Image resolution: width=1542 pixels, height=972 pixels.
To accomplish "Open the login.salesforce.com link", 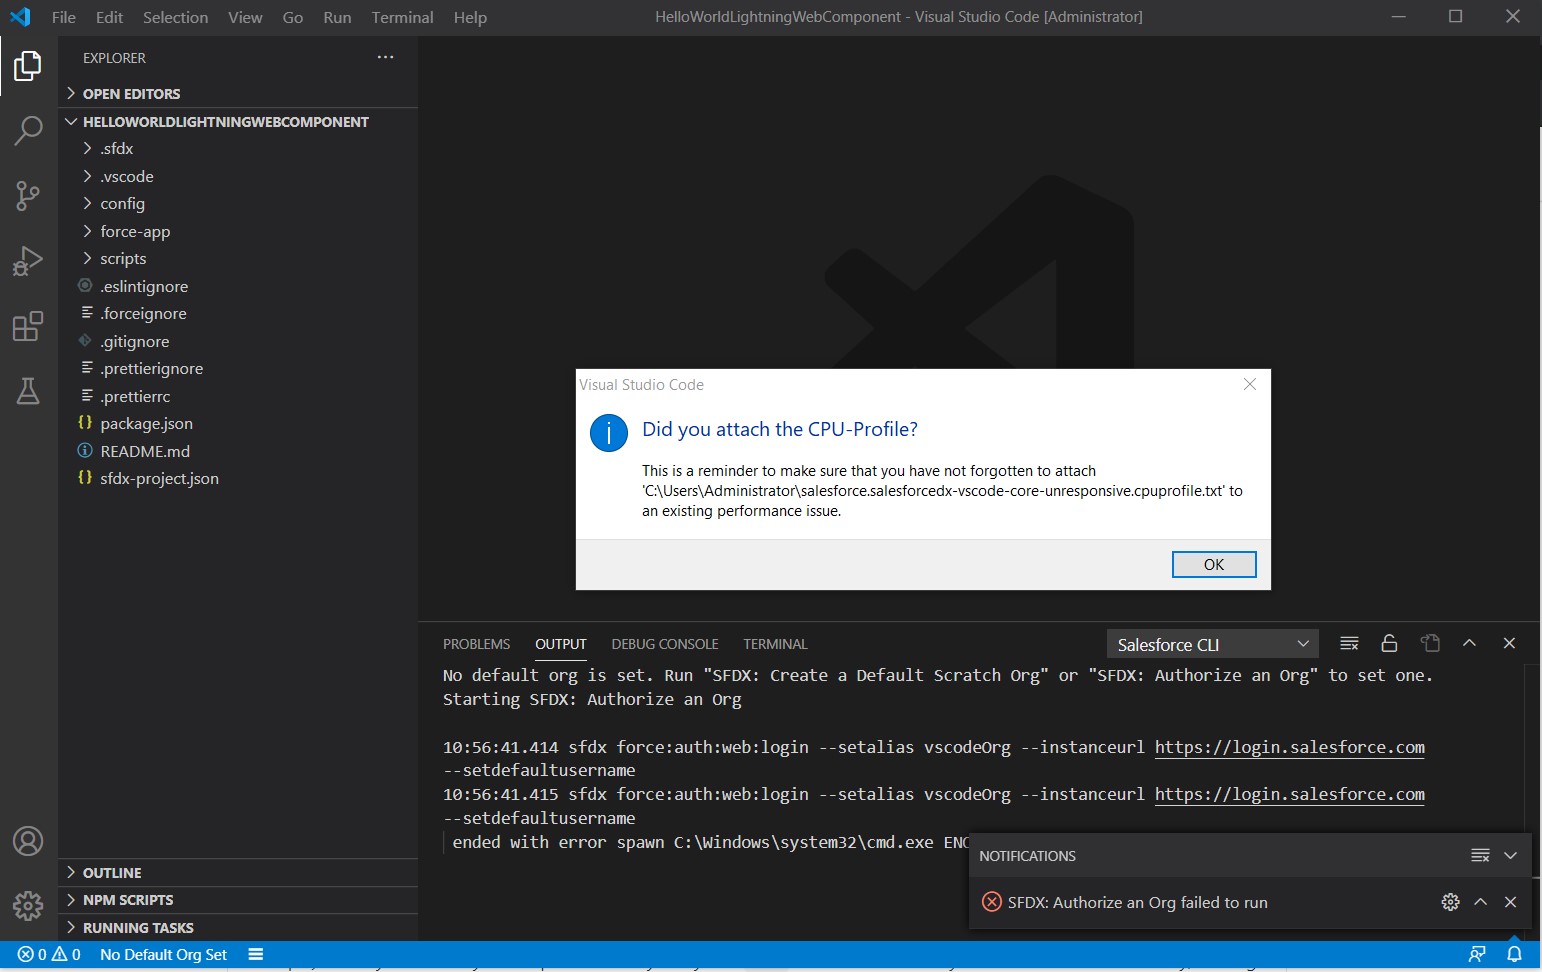I will [x=1288, y=747].
